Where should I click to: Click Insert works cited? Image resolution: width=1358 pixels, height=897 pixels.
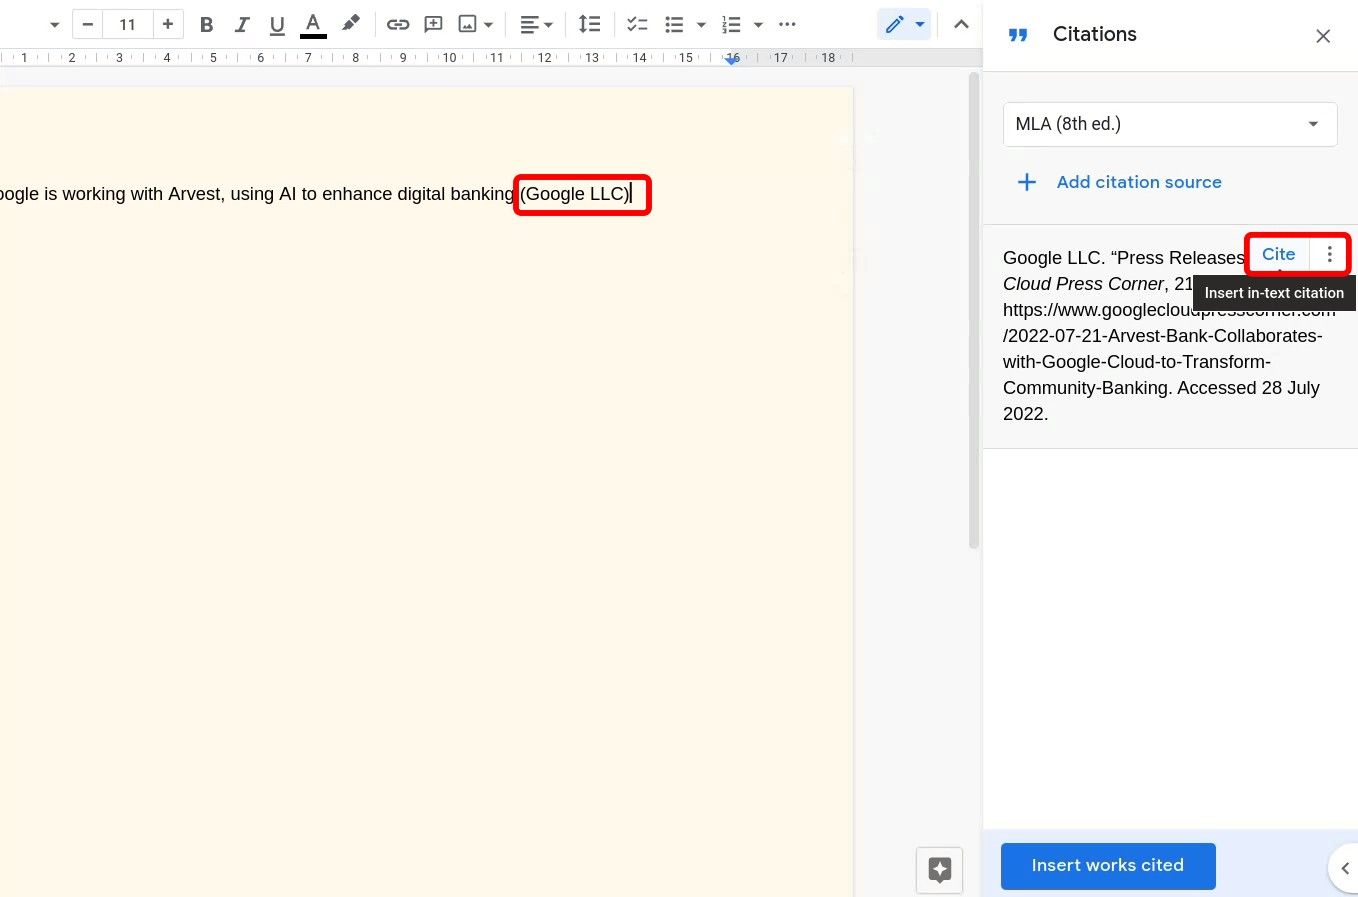[1107, 865]
